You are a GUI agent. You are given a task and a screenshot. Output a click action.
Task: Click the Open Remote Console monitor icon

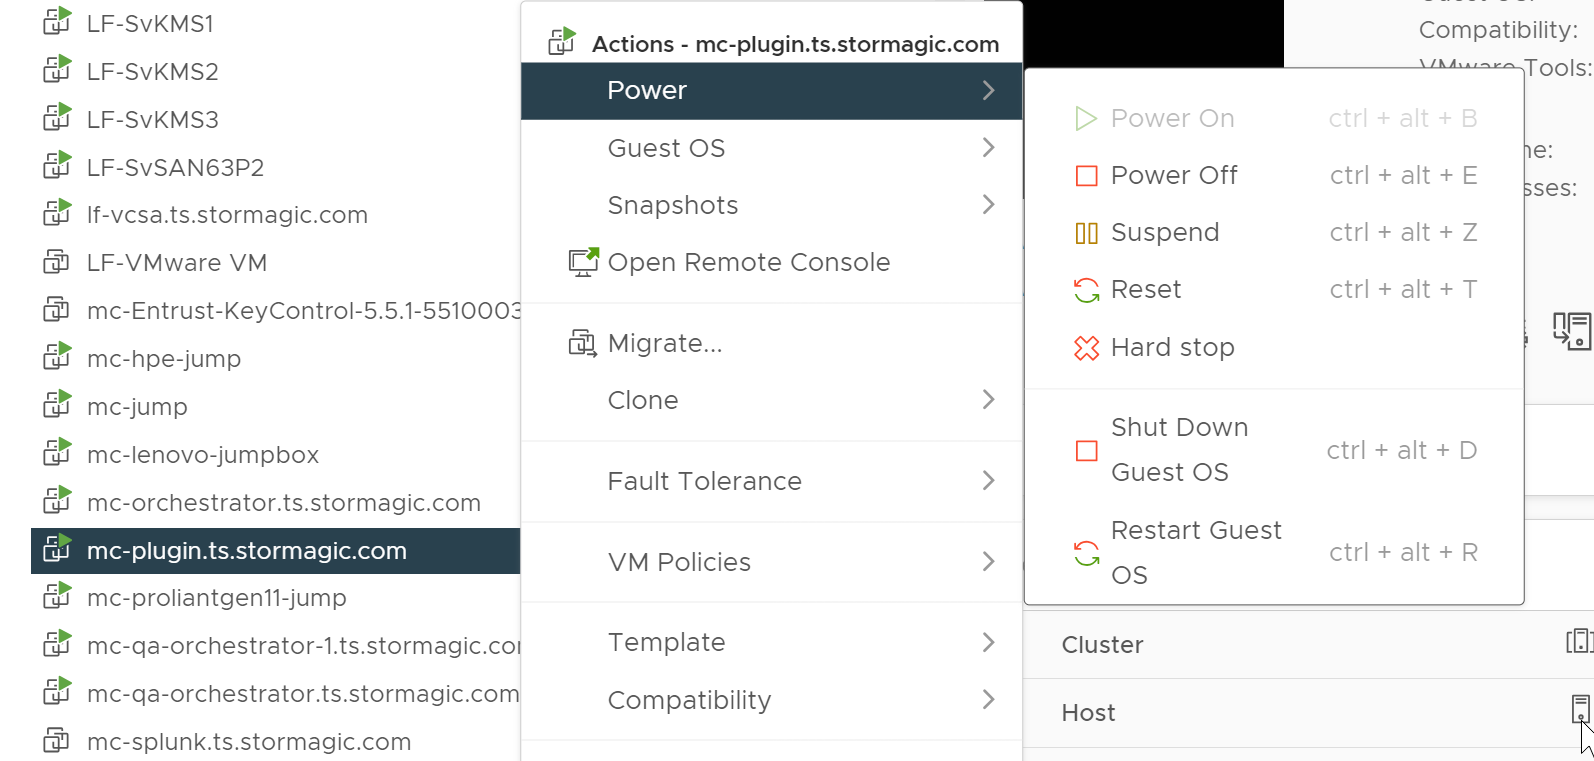583,262
